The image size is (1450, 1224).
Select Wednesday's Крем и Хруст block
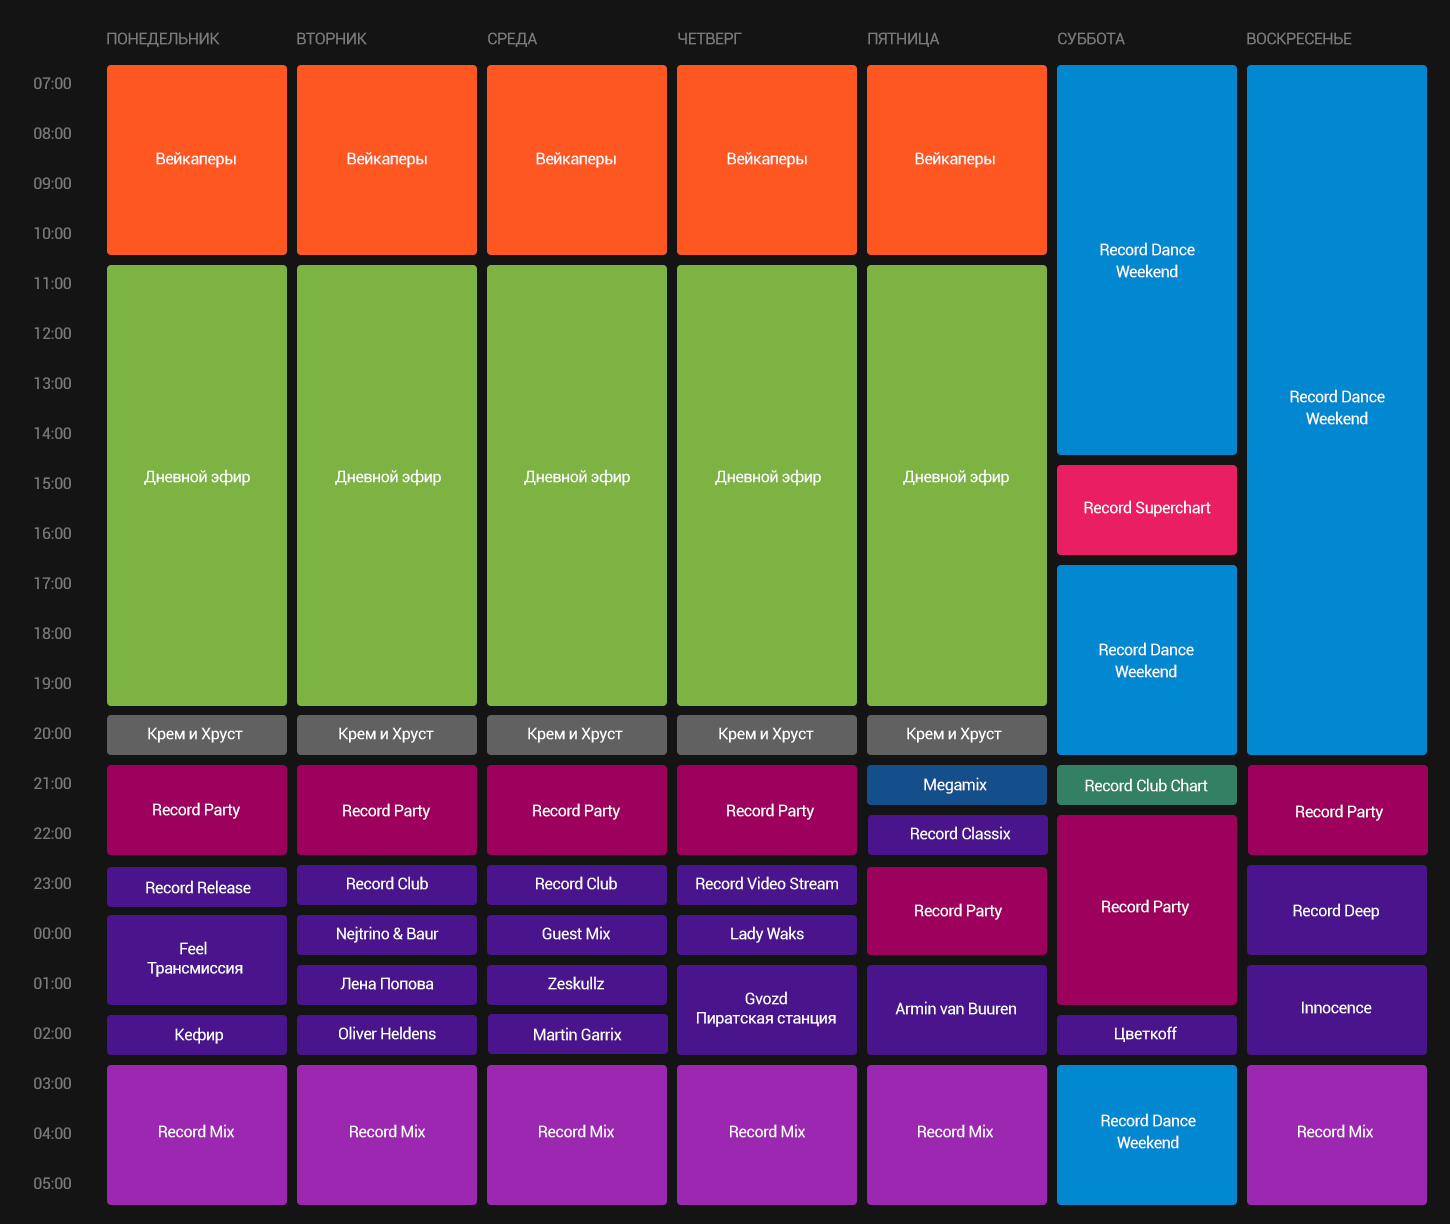coord(577,735)
